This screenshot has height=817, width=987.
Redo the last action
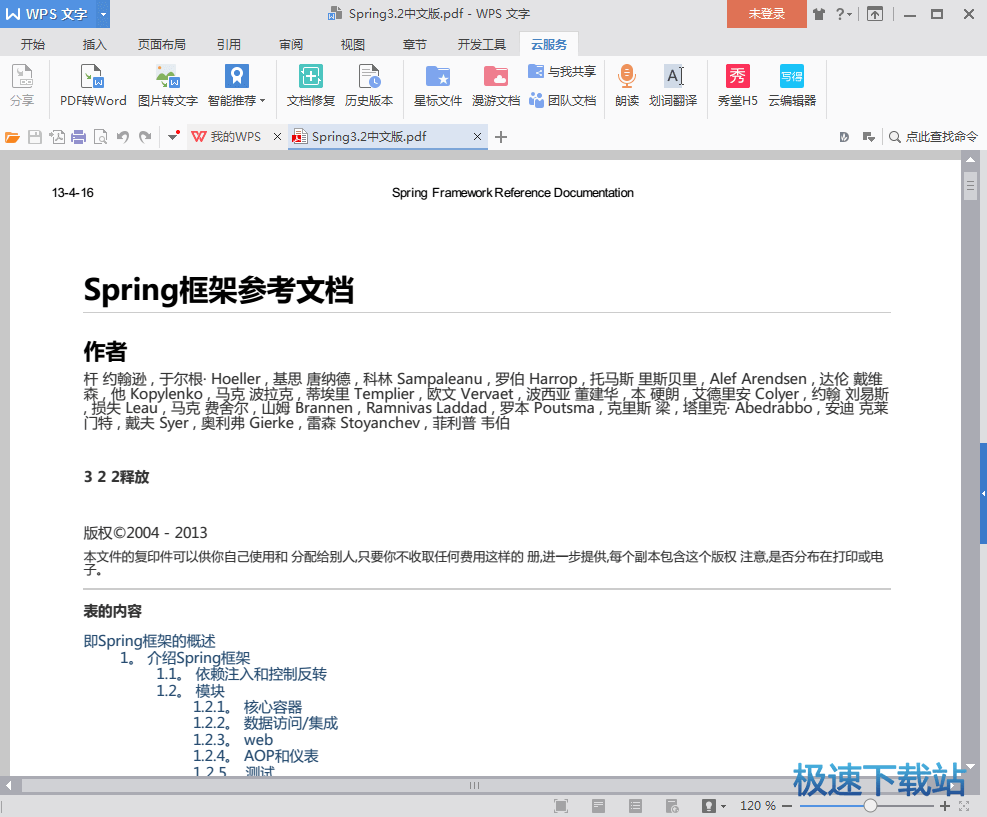145,137
